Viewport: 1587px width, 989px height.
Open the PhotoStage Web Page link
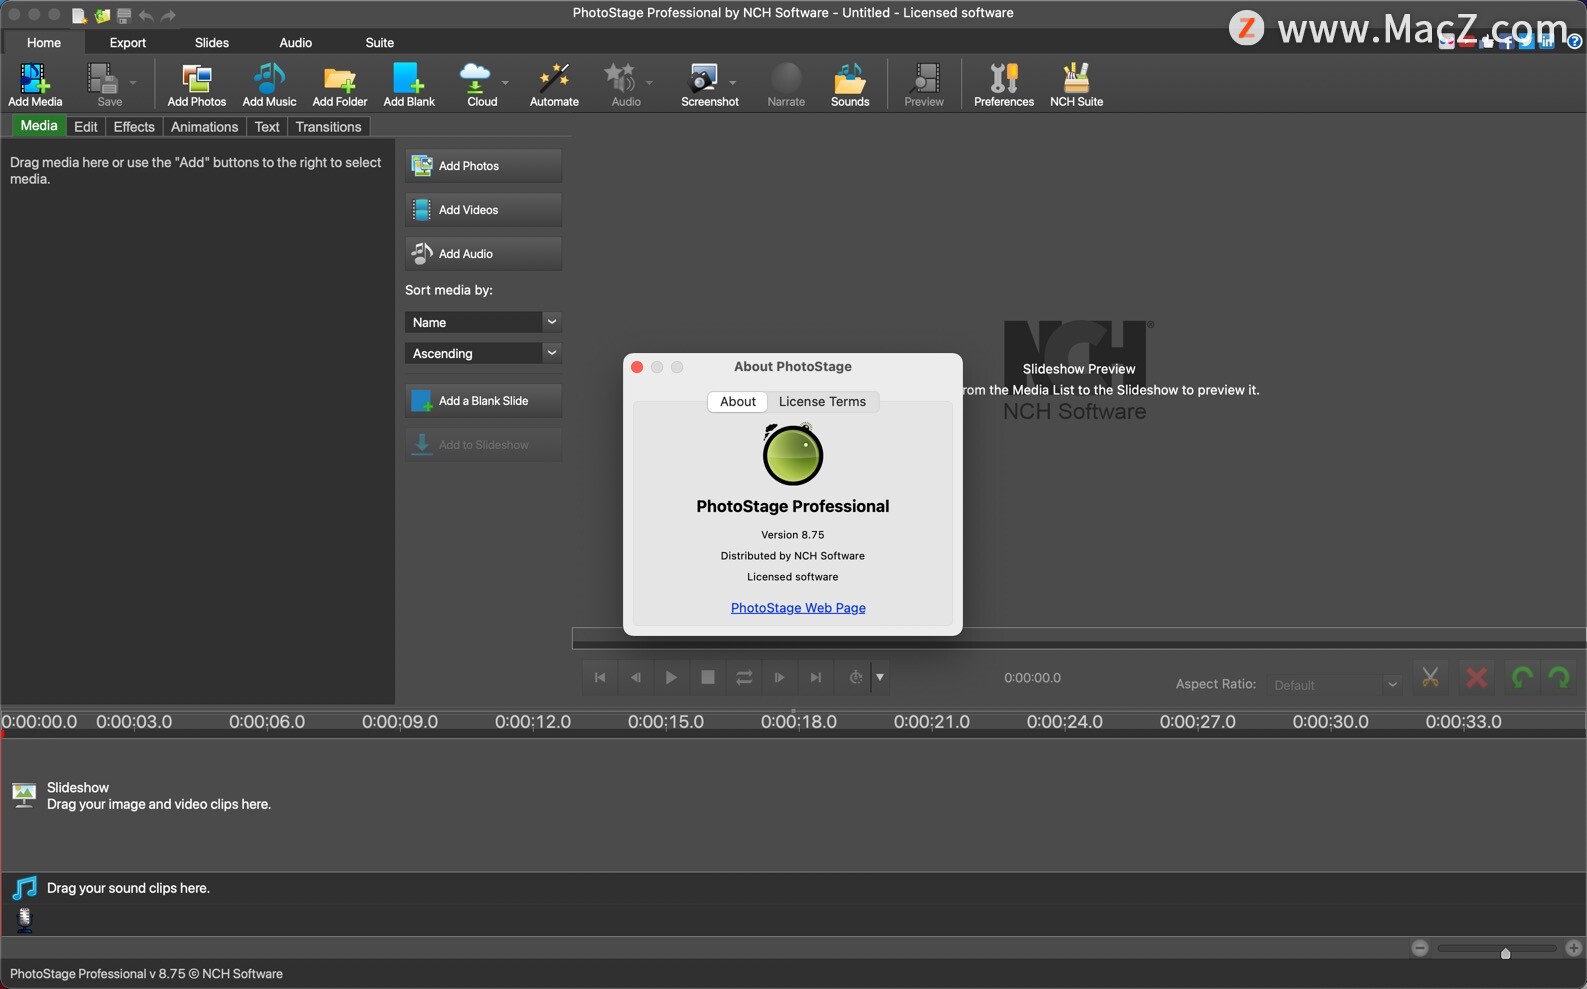(798, 608)
